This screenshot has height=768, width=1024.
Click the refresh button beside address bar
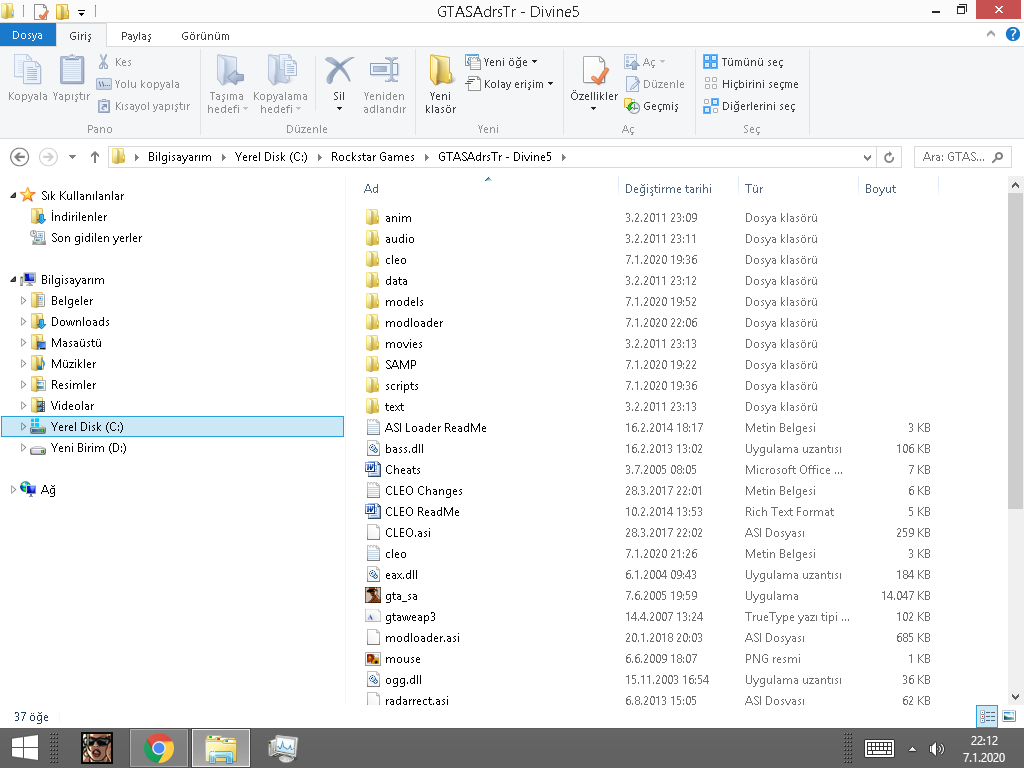pos(889,157)
